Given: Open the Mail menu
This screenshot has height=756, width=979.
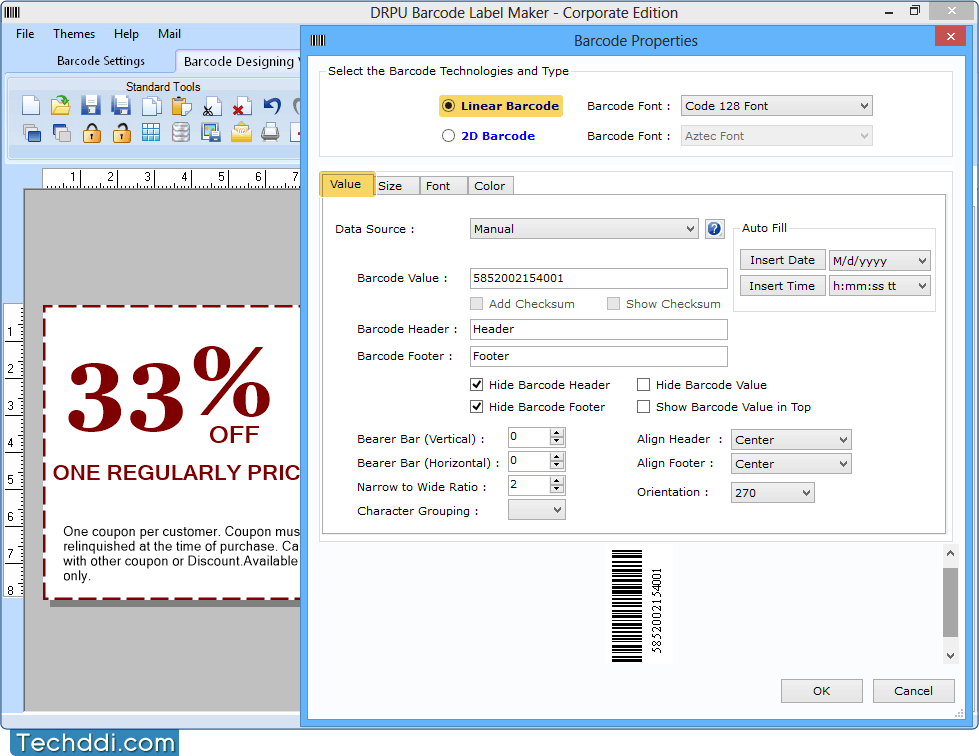Looking at the screenshot, I should [169, 34].
